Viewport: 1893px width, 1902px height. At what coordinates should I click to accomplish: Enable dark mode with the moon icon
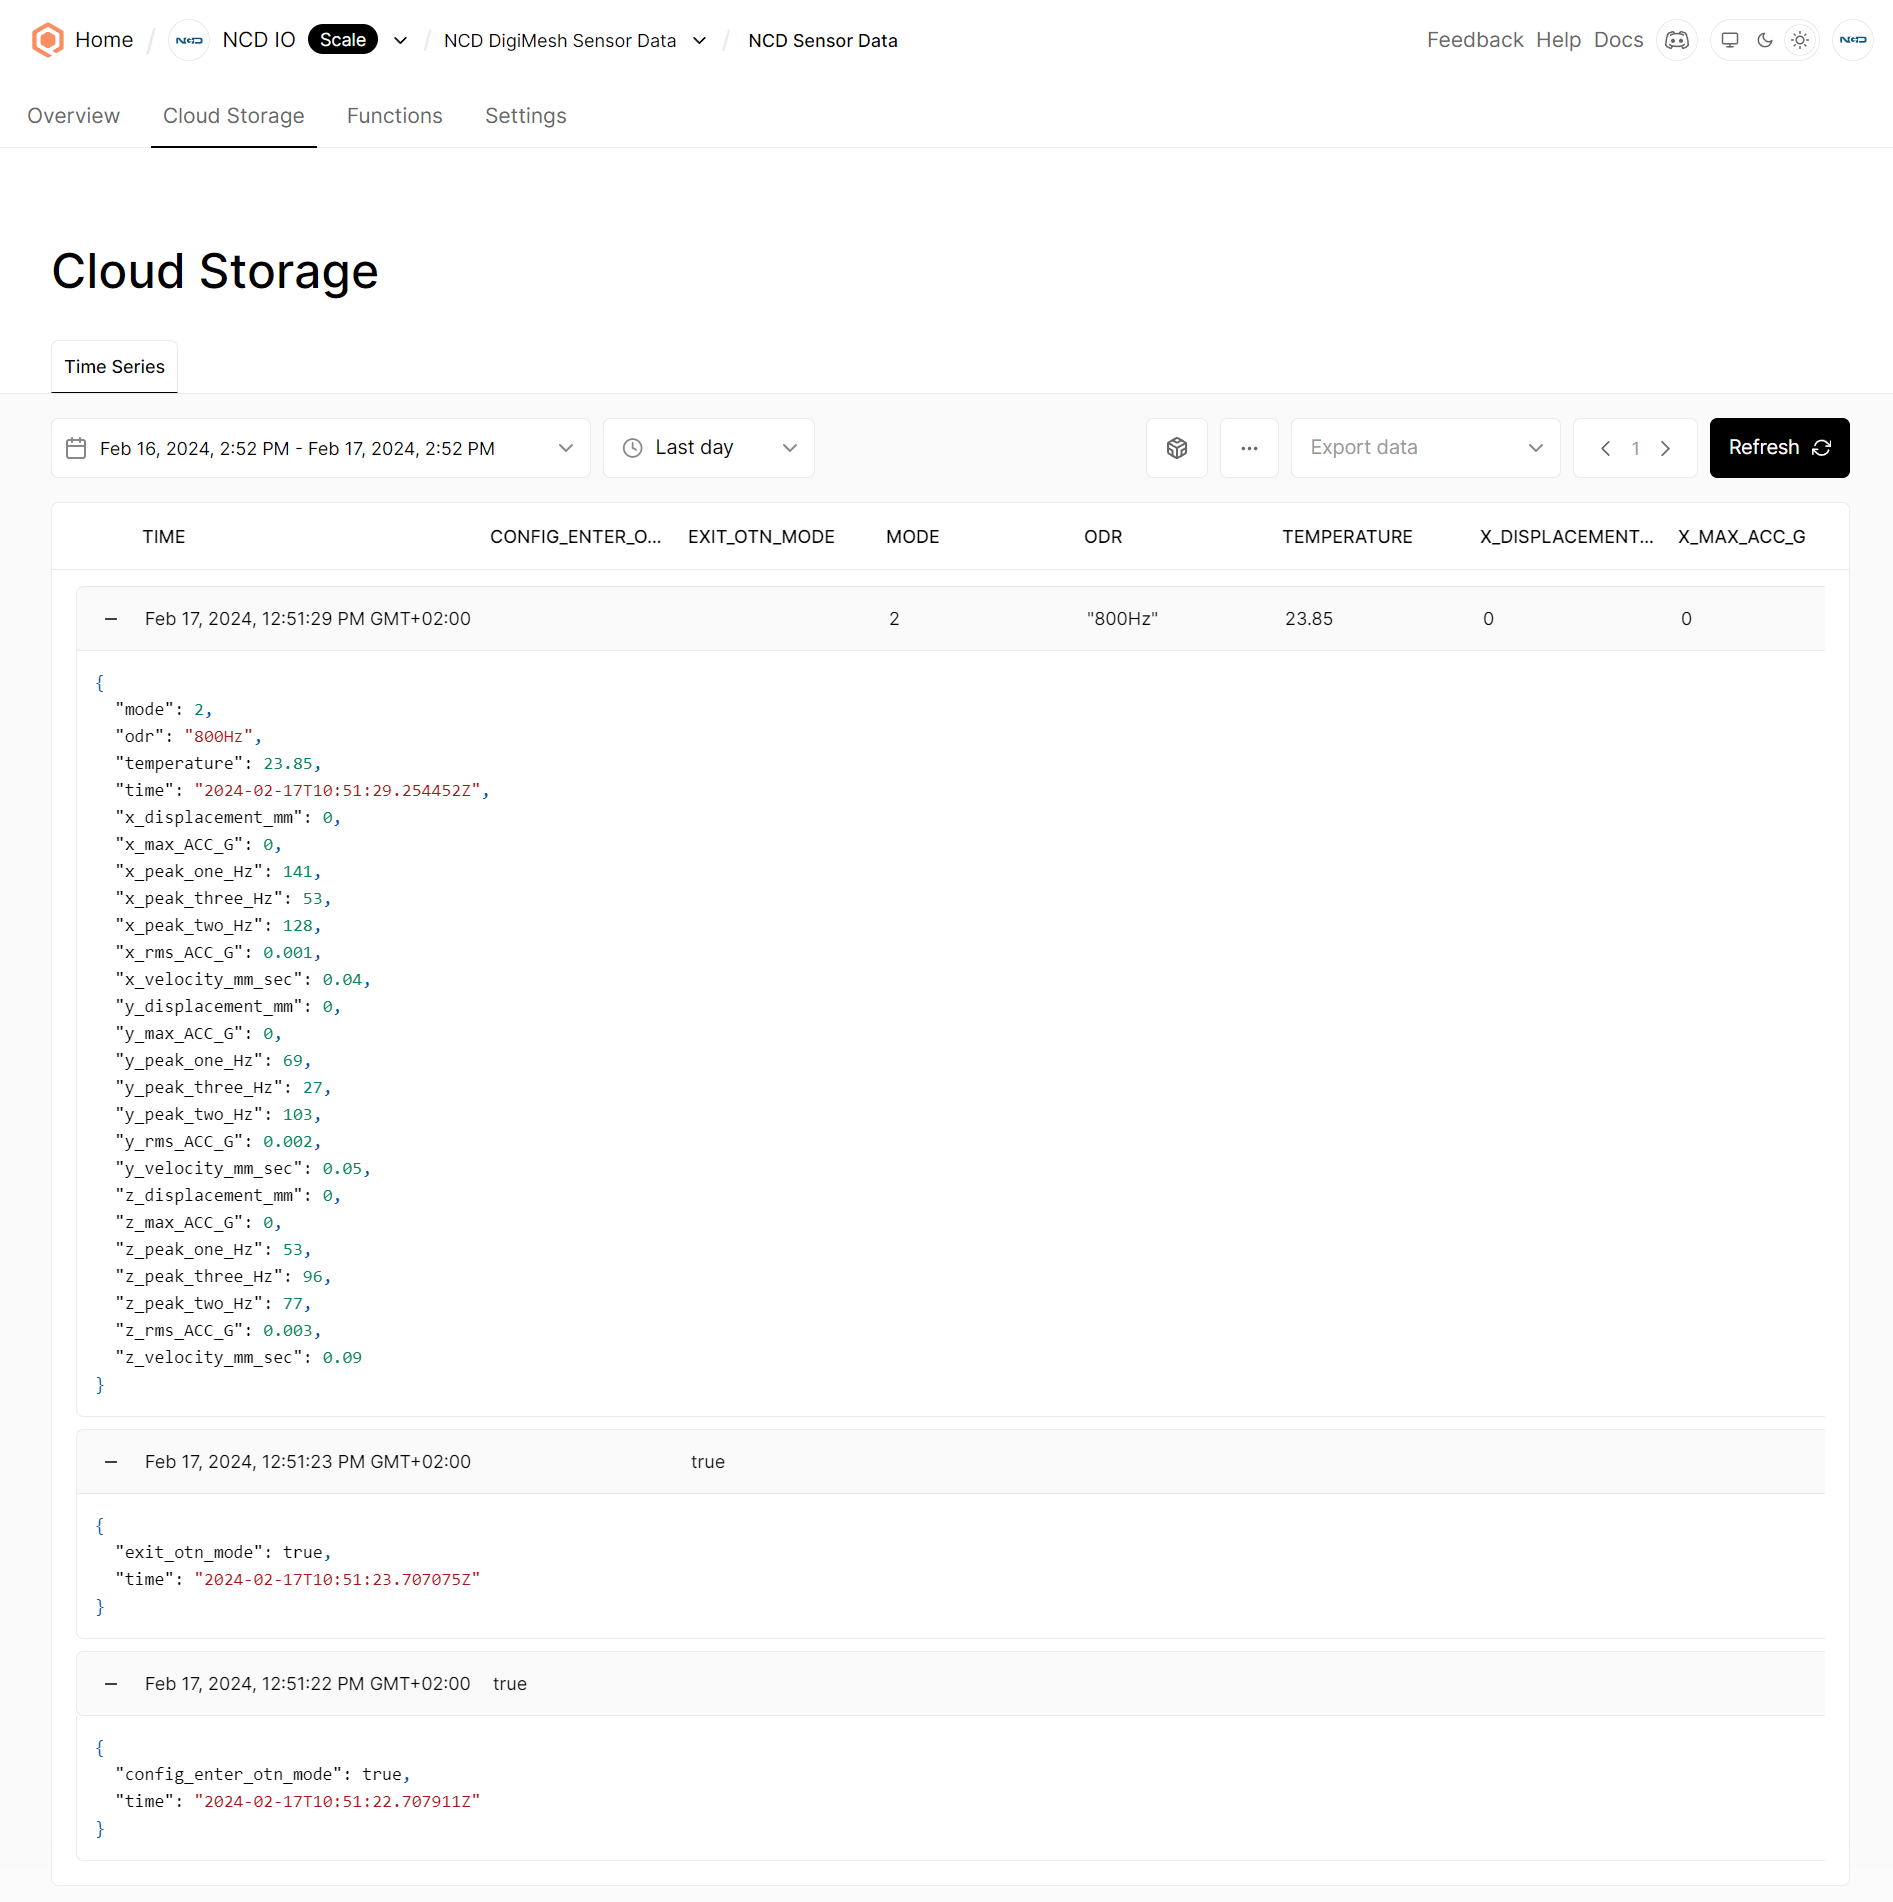click(x=1764, y=40)
